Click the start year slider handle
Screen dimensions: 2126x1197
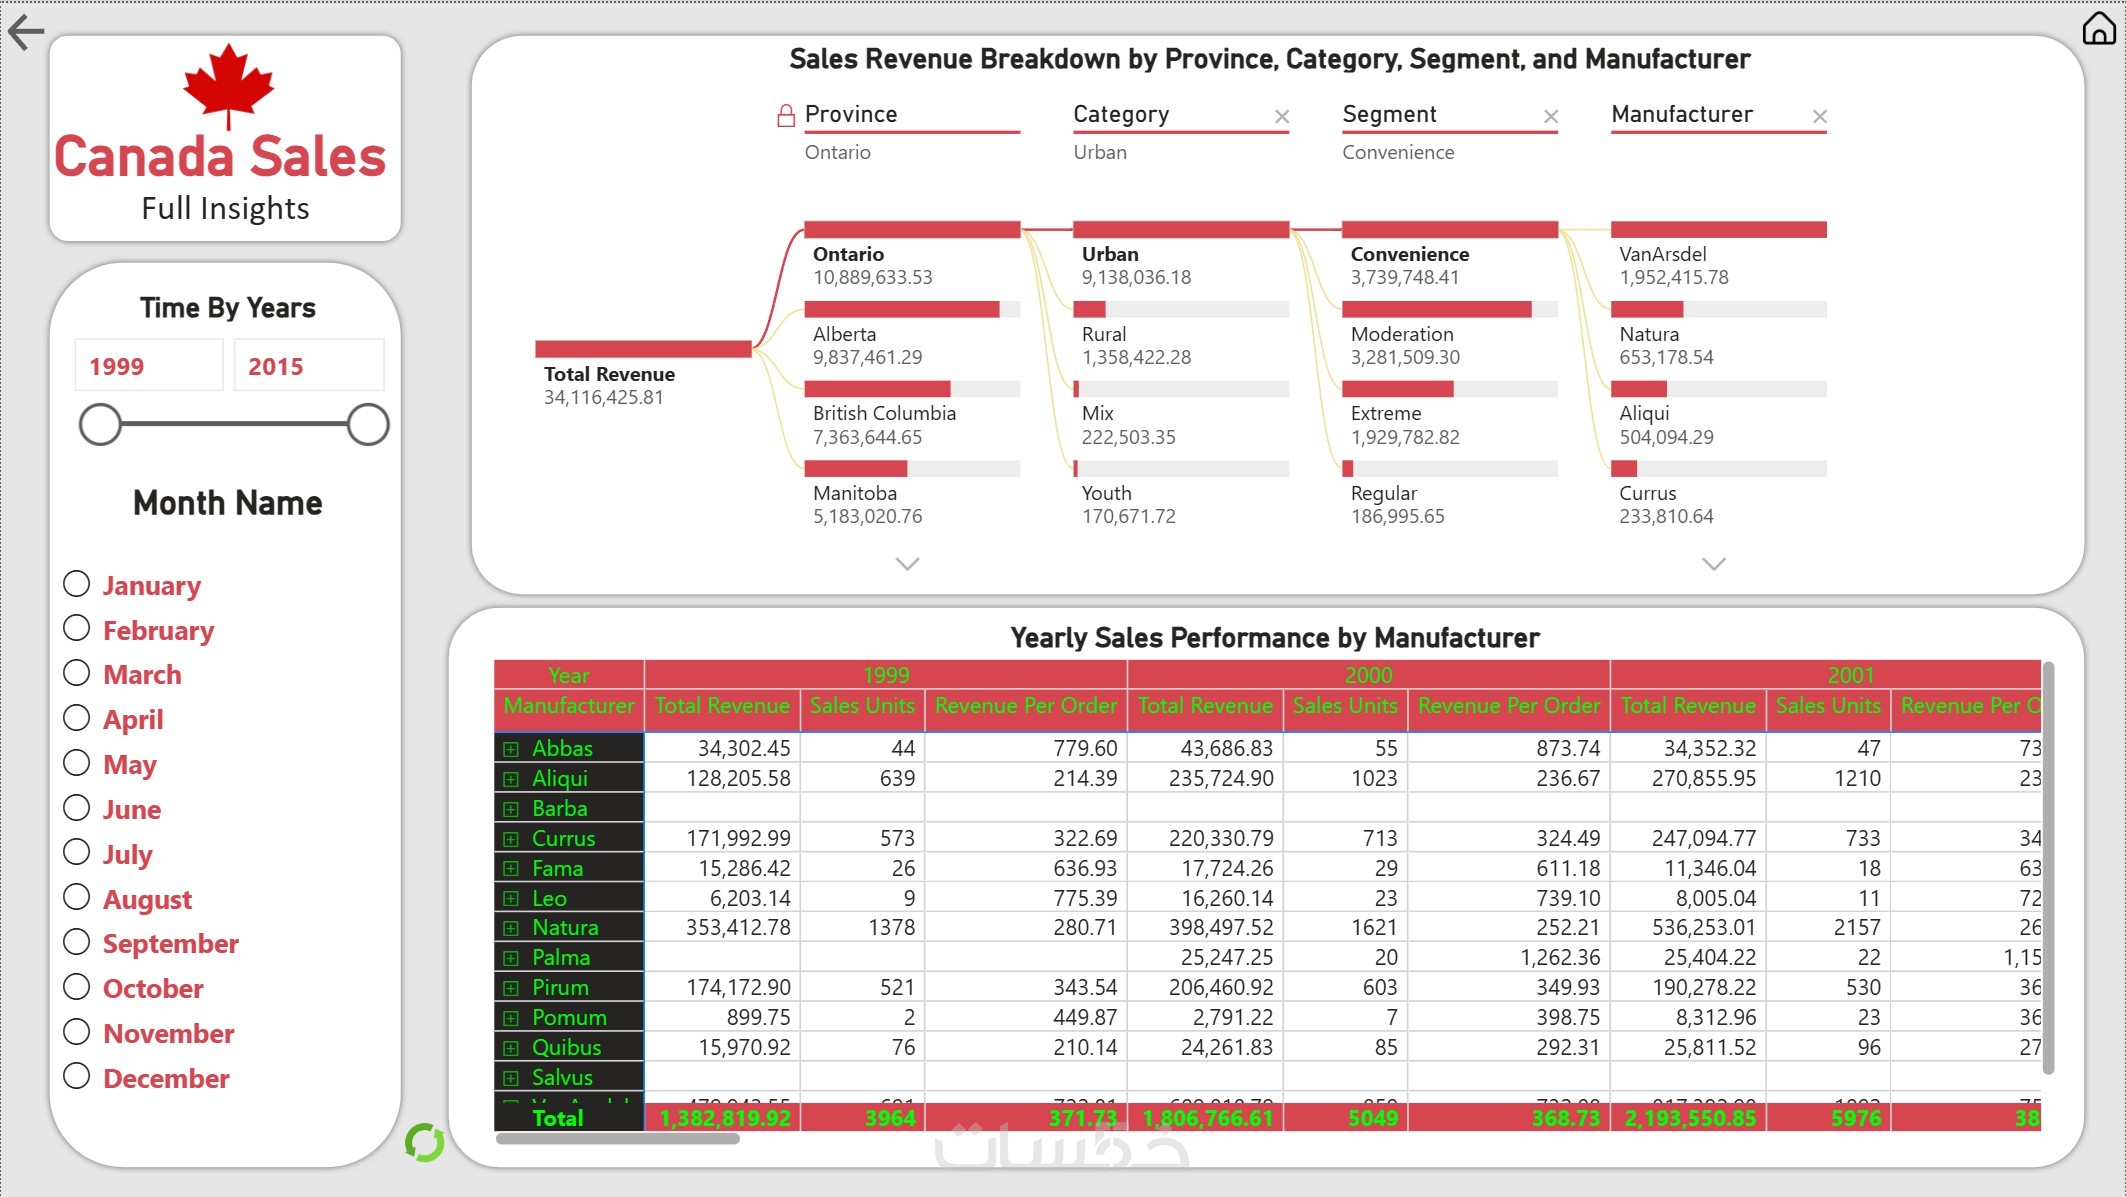[x=100, y=424]
